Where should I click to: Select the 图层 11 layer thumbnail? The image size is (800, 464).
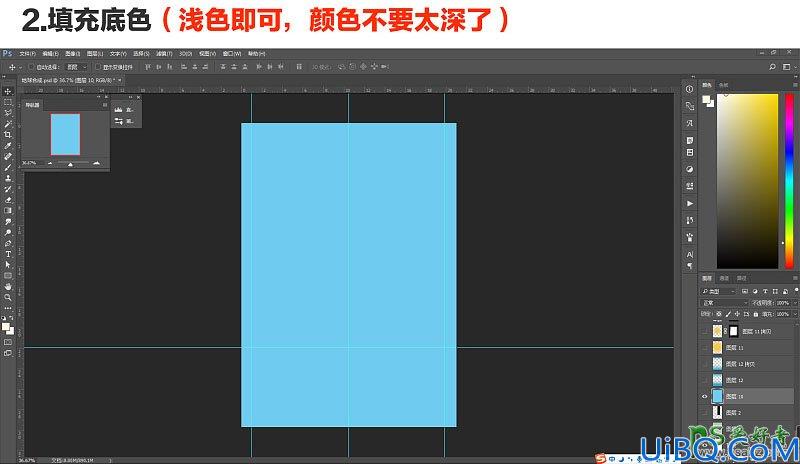tap(717, 348)
